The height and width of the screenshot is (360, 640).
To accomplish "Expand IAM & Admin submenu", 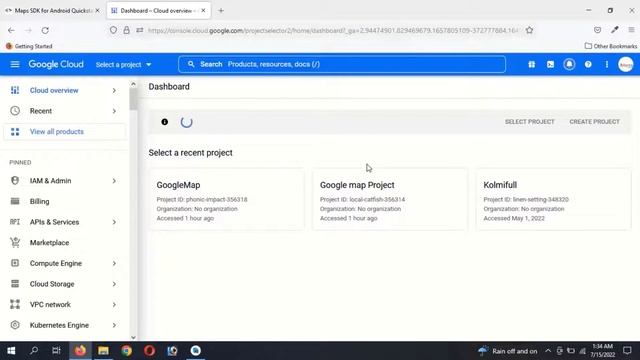I will [x=114, y=181].
